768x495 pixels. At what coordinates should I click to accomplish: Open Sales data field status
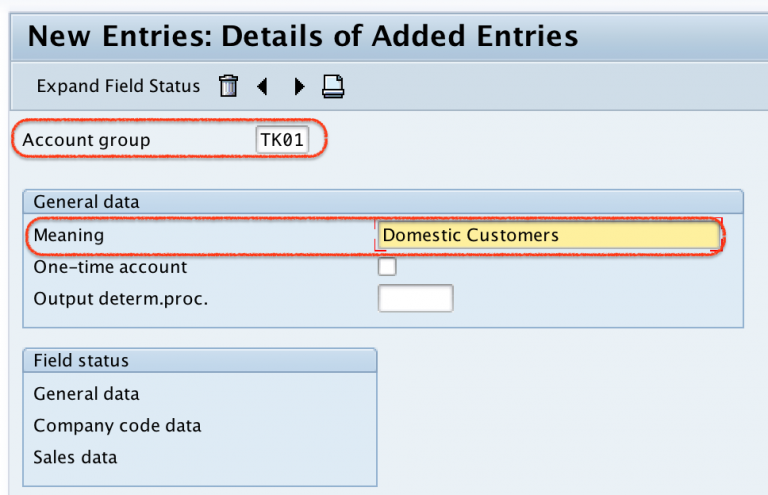[x=75, y=458]
